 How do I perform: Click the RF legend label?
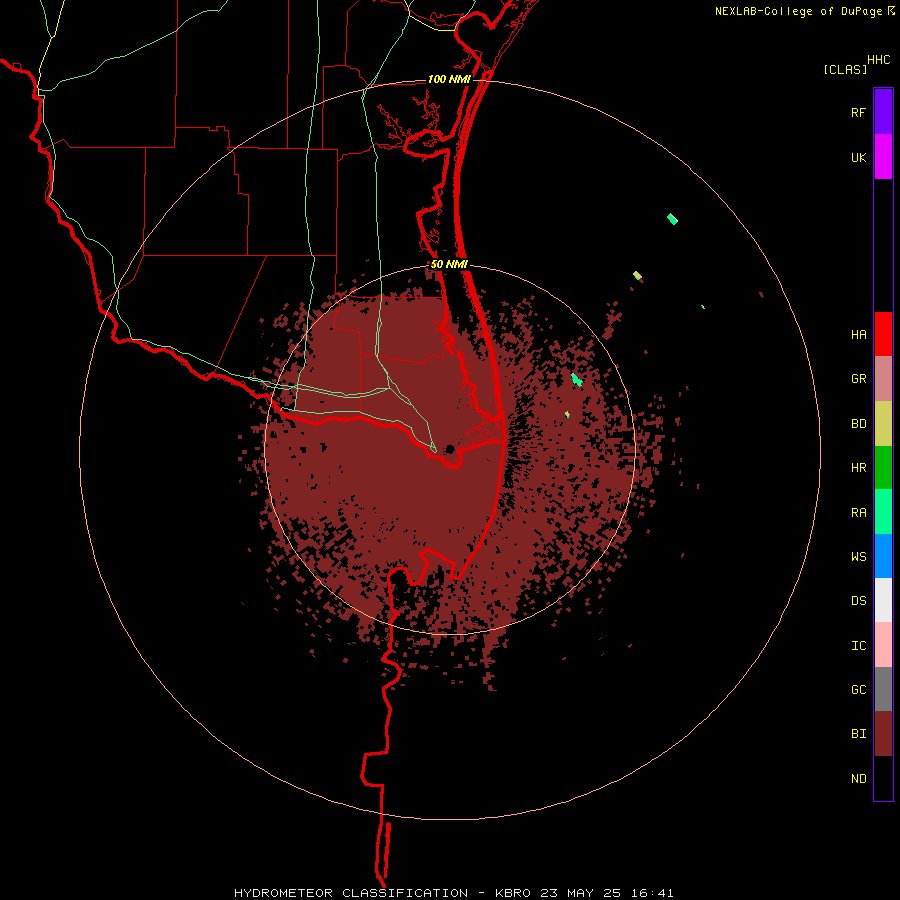click(858, 113)
